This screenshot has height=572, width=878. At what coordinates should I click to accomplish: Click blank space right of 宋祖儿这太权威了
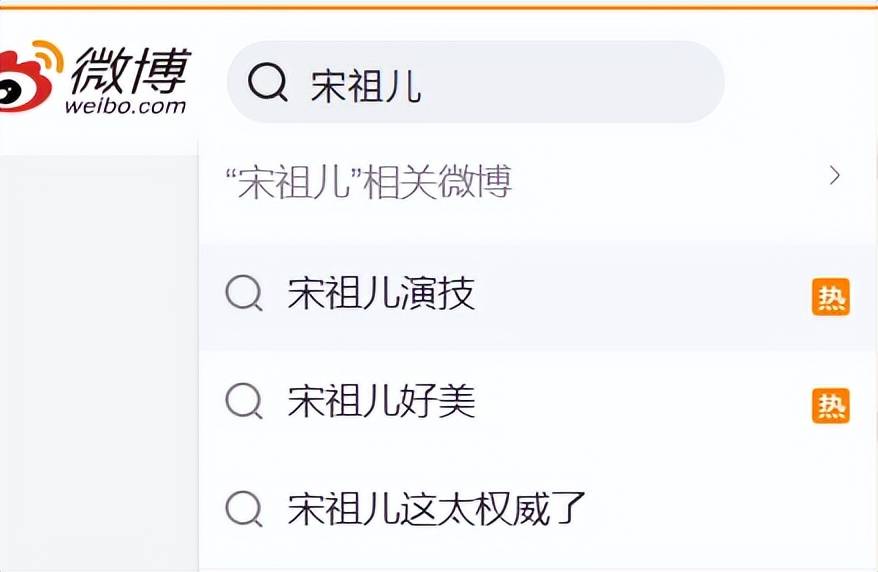(x=720, y=509)
